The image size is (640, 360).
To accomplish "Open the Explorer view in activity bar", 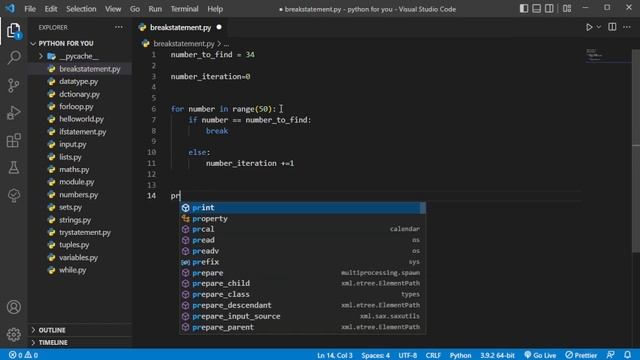I will click(13, 31).
